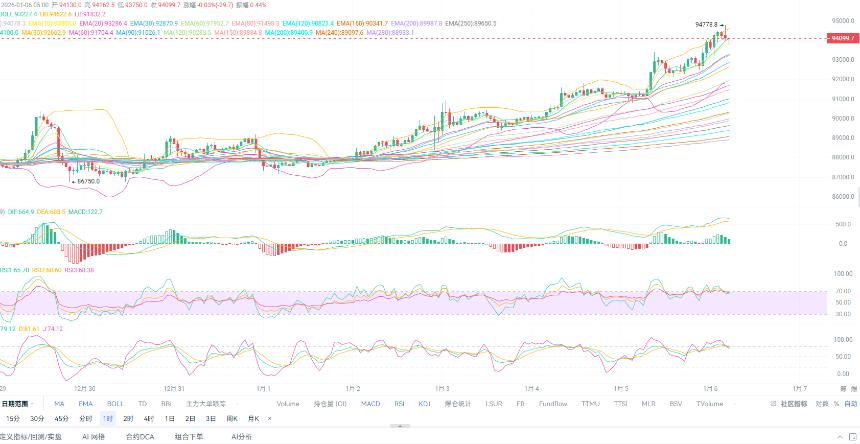Close the timeframe bar with the × icon

tap(269, 419)
